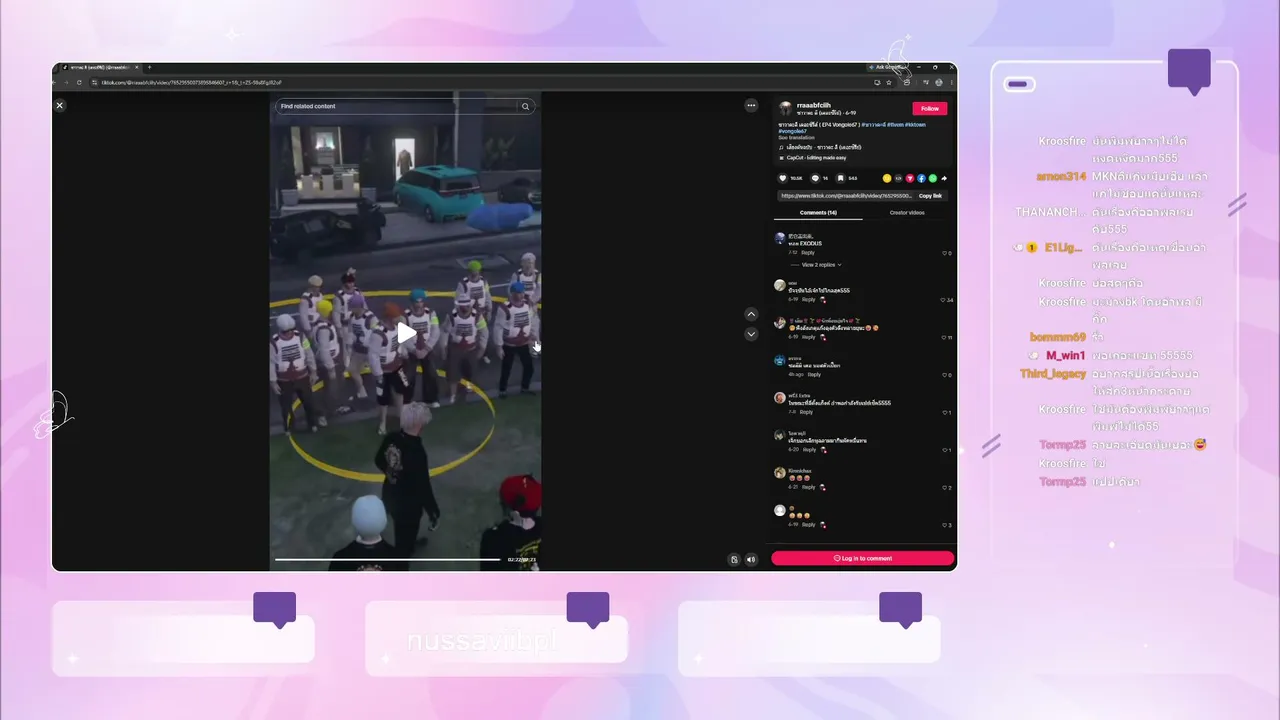Like the 4h ago comment heart

945,375
